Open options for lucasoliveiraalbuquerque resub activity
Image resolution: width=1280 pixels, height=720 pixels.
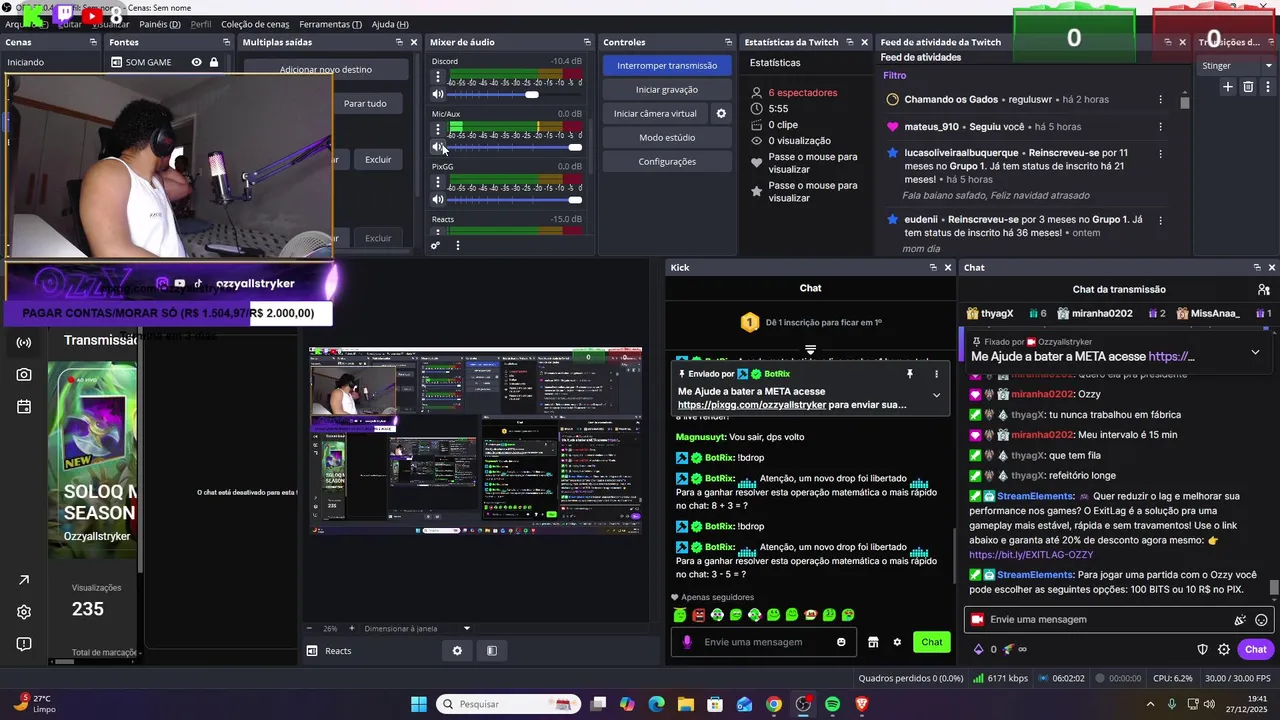1160,153
